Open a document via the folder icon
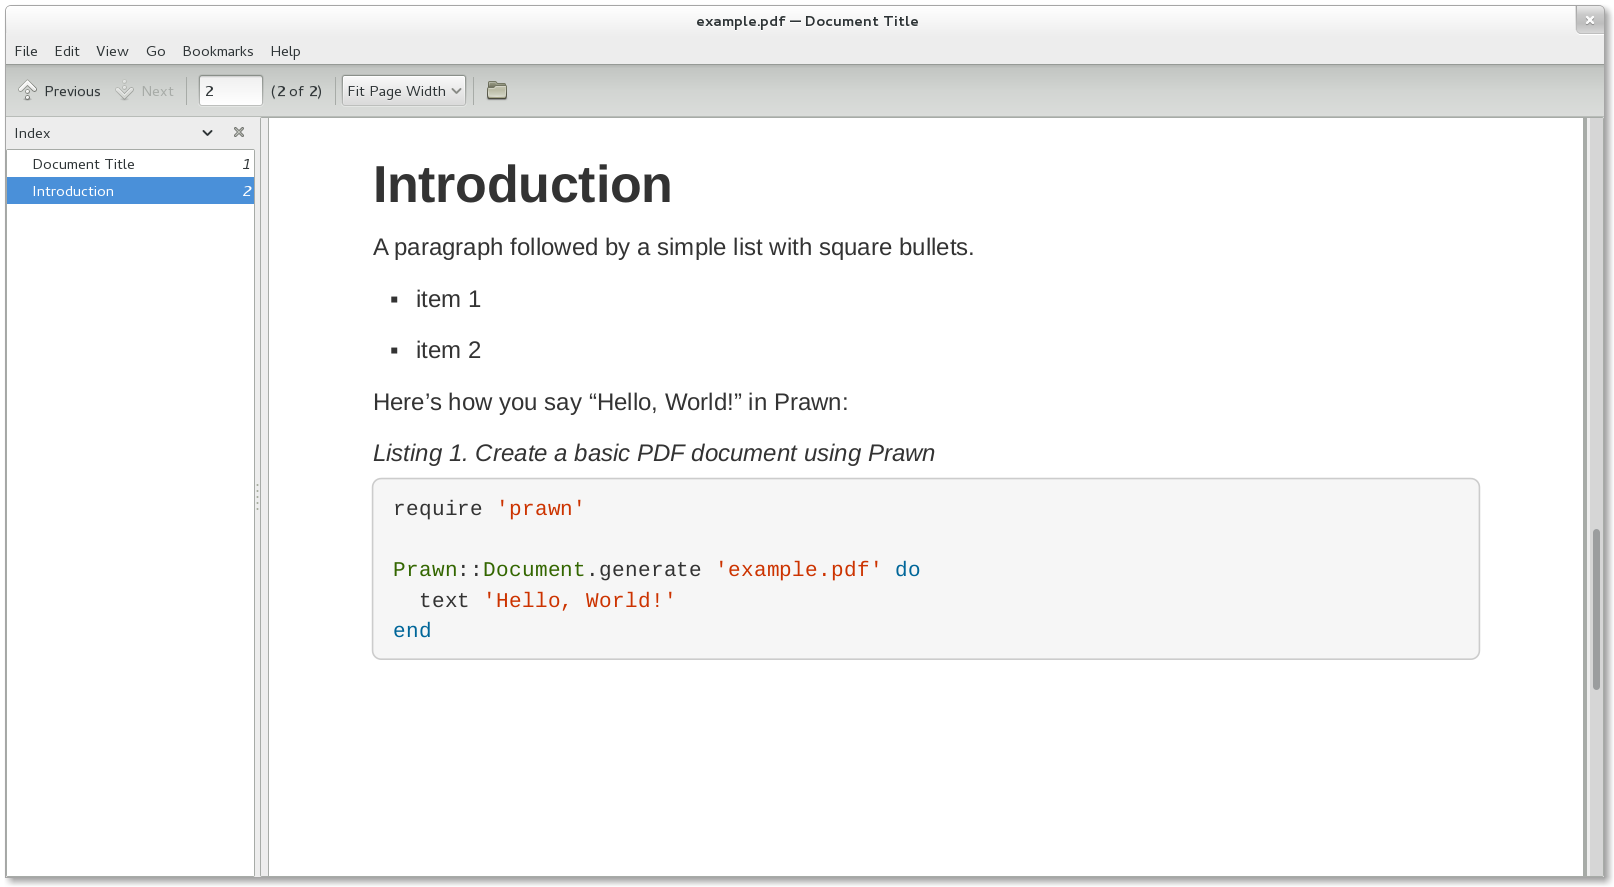The height and width of the screenshot is (887, 1614). click(497, 90)
